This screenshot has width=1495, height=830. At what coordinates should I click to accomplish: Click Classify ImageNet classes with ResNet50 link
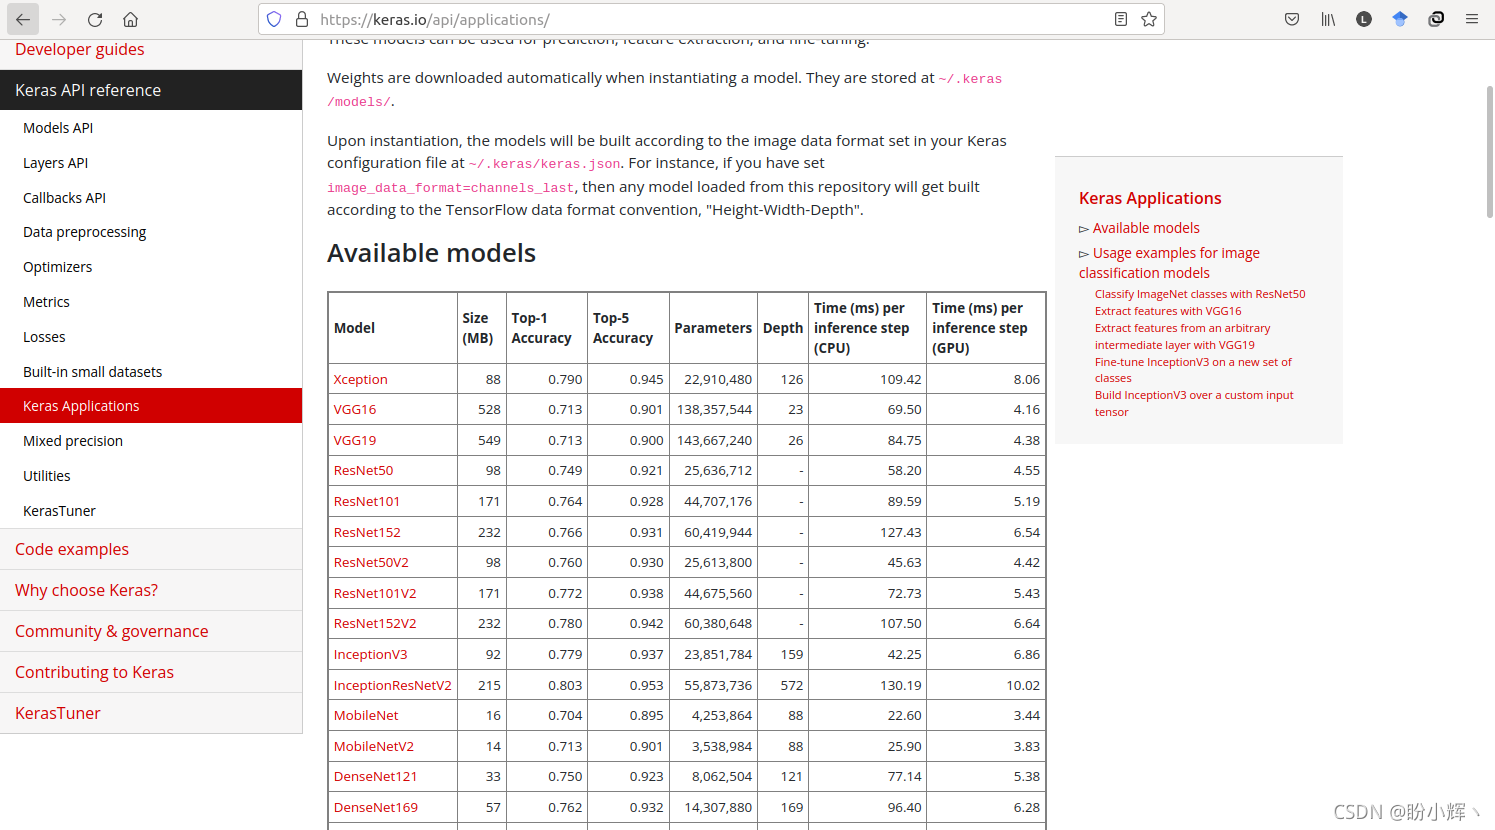1200,294
